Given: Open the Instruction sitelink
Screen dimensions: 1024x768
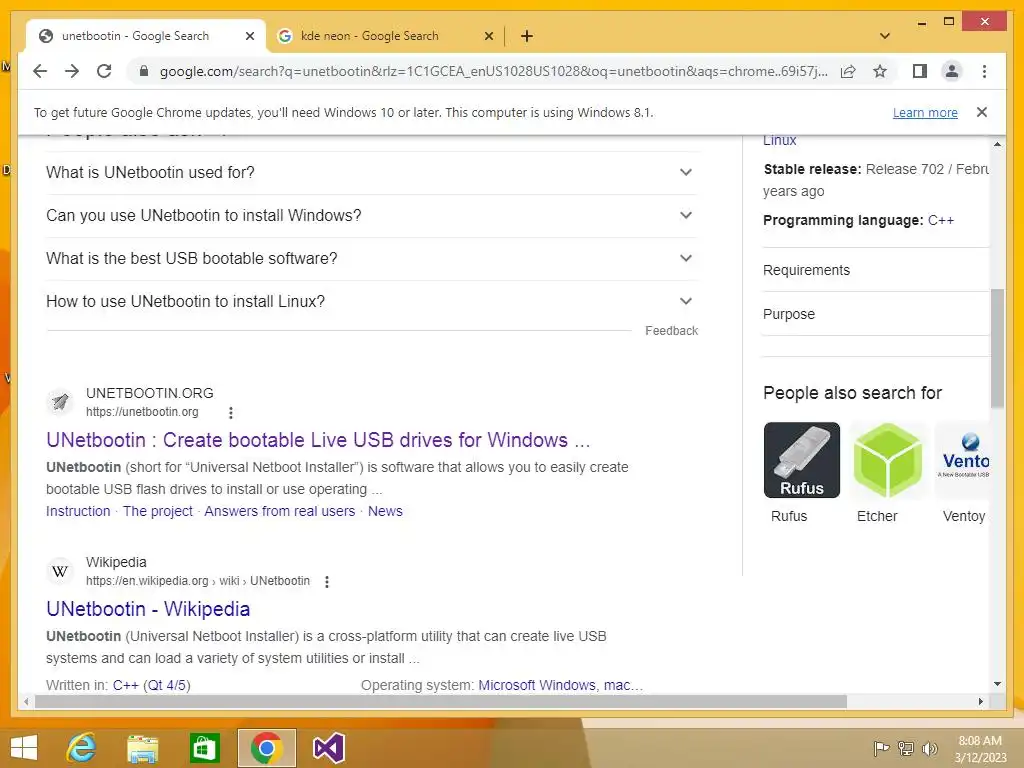Looking at the screenshot, I should point(78,511).
